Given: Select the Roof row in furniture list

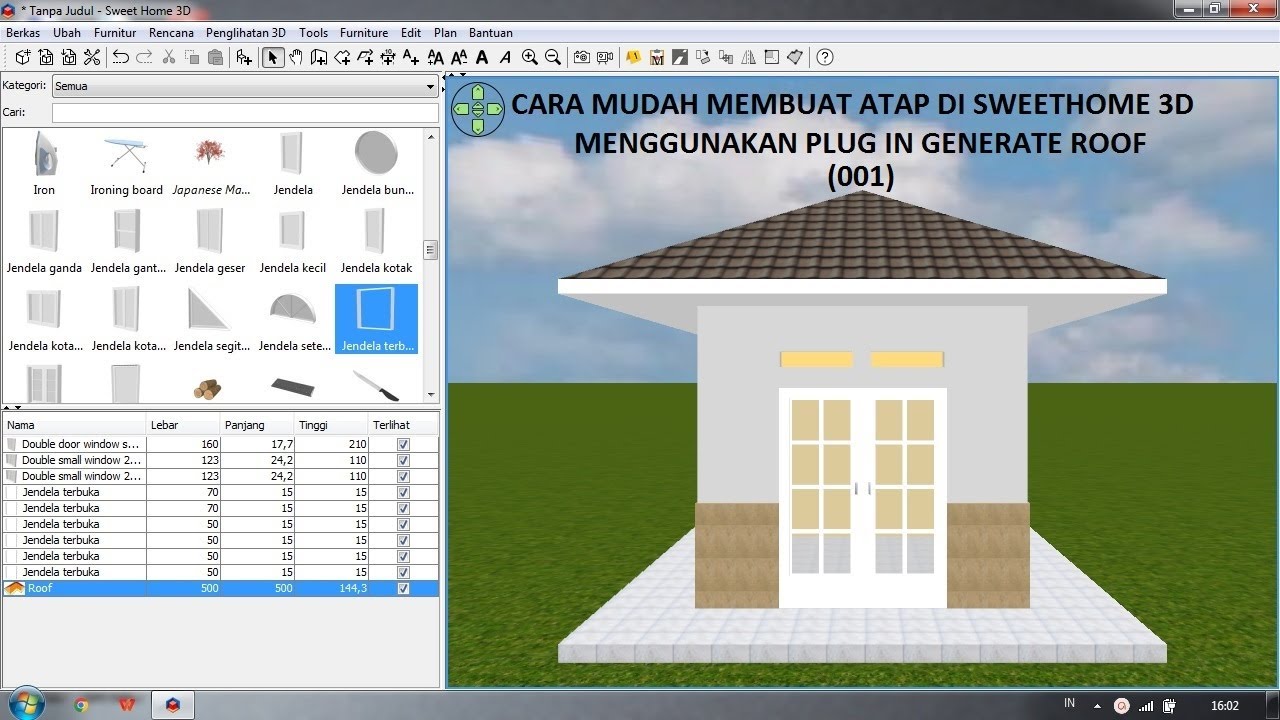Looking at the screenshot, I should [220, 588].
